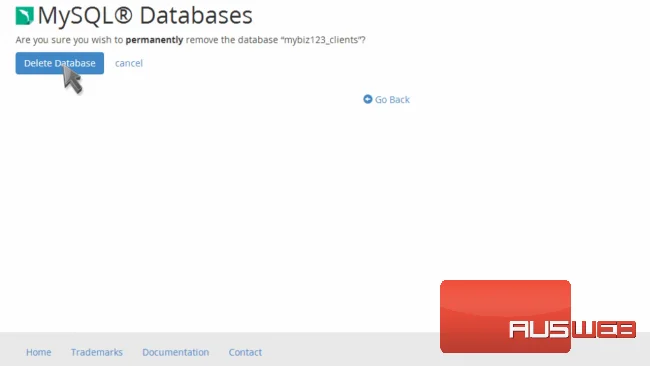Click the registered trademark symbol in the heading

[x=123, y=15]
